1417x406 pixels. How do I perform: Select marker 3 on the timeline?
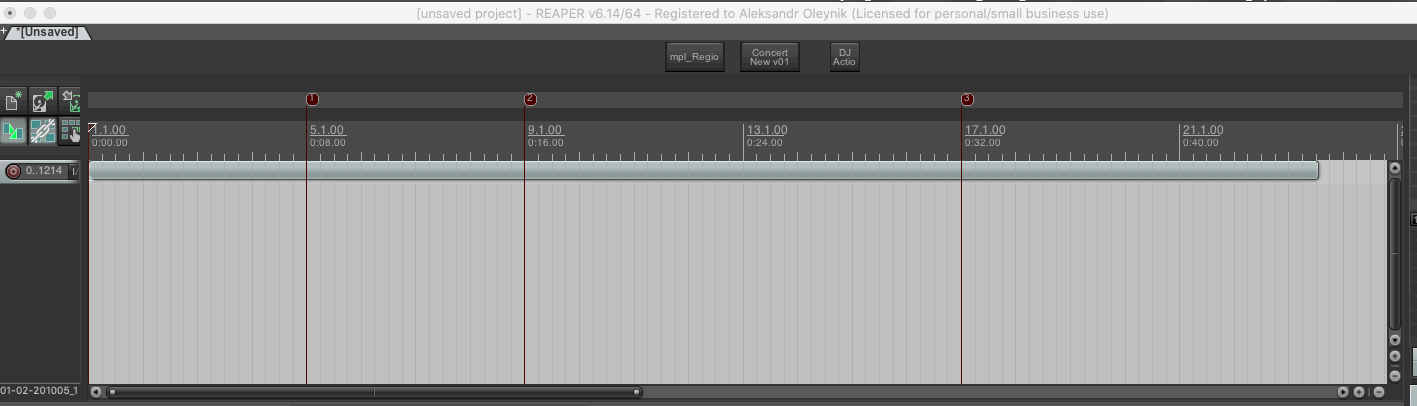(x=967, y=99)
